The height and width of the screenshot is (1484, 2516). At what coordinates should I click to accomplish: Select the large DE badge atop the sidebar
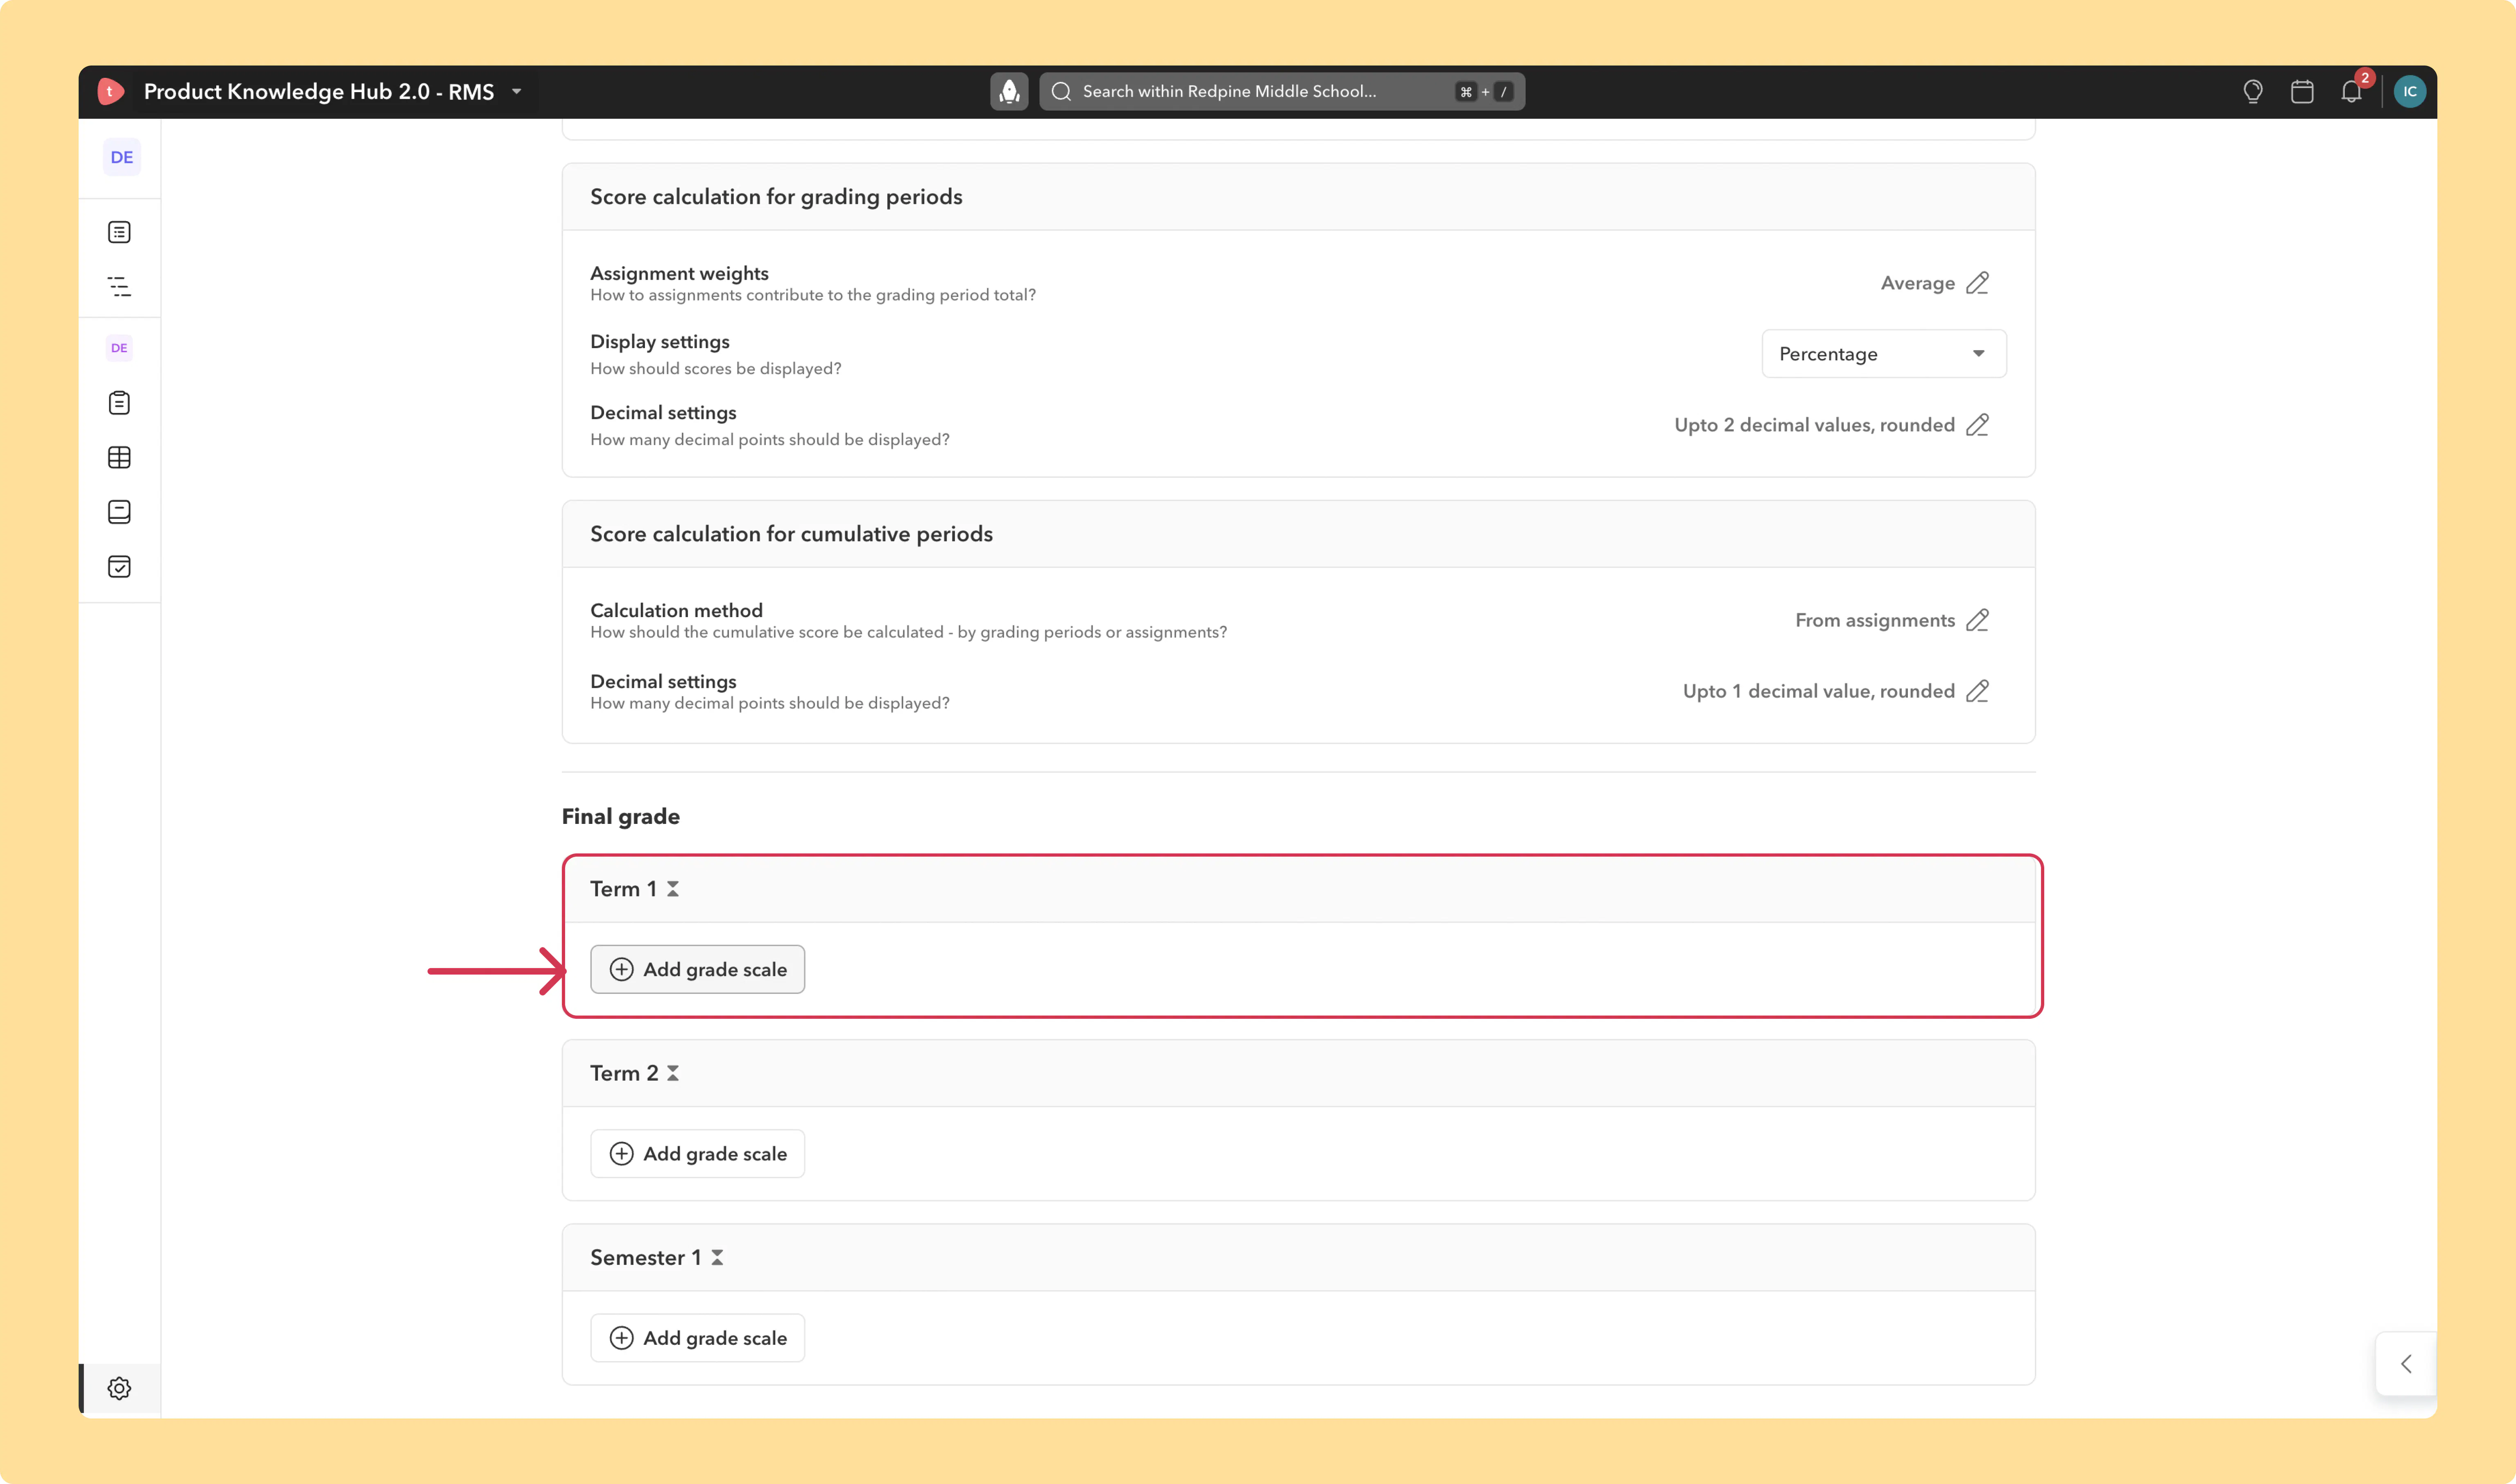point(122,157)
